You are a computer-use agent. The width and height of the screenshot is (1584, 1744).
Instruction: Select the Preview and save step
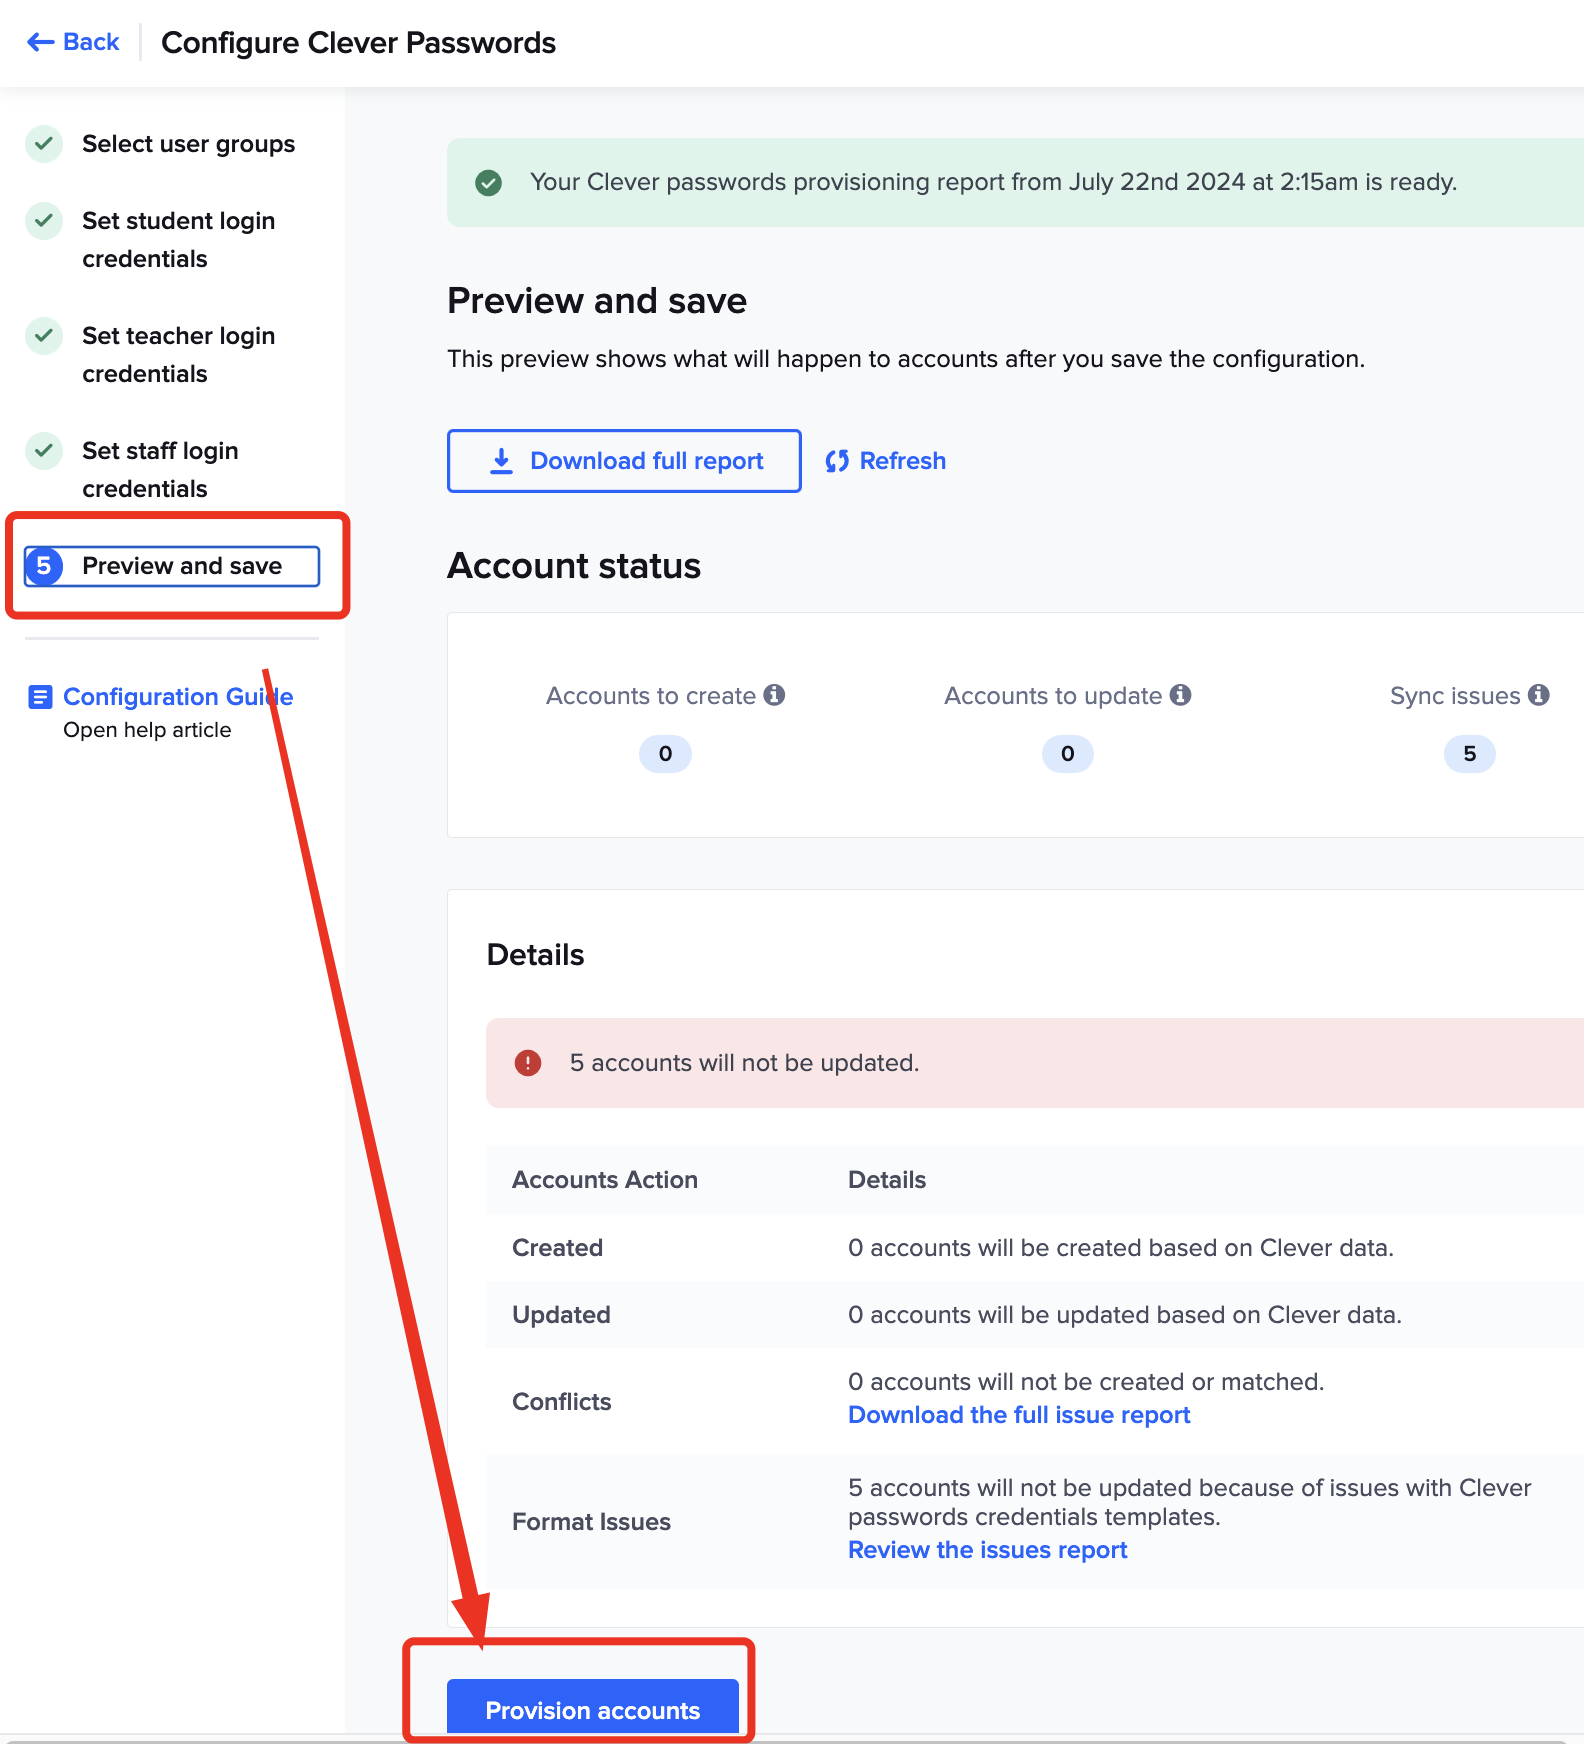[181, 566]
